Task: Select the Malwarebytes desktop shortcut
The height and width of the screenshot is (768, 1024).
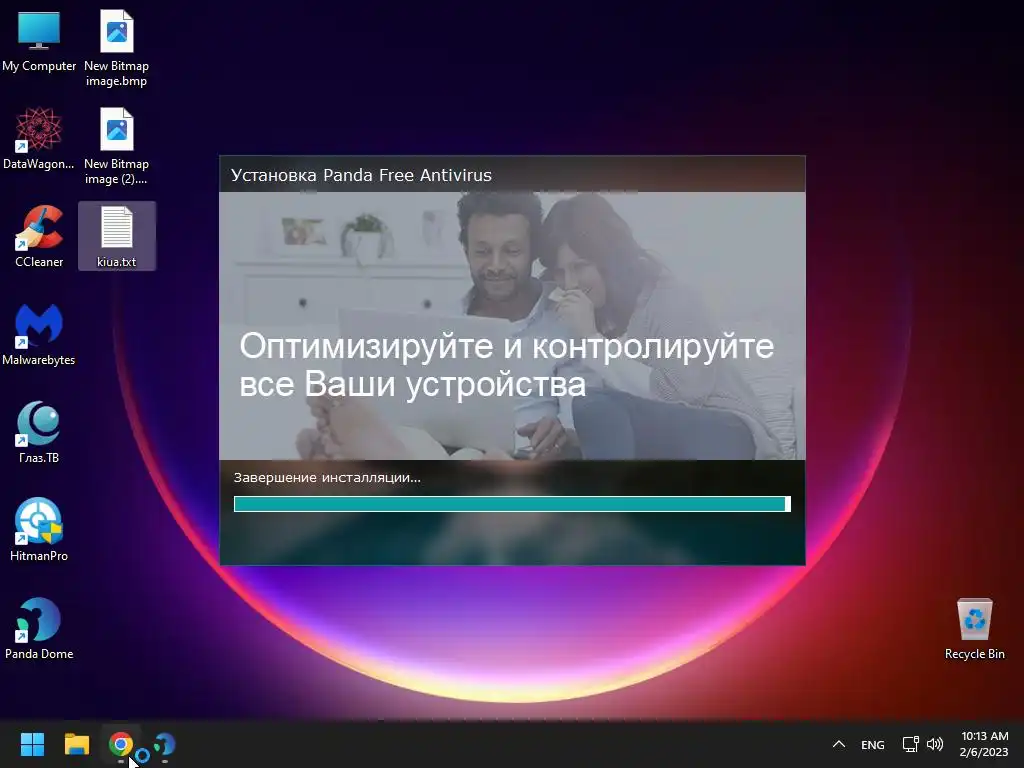Action: pyautogui.click(x=39, y=334)
